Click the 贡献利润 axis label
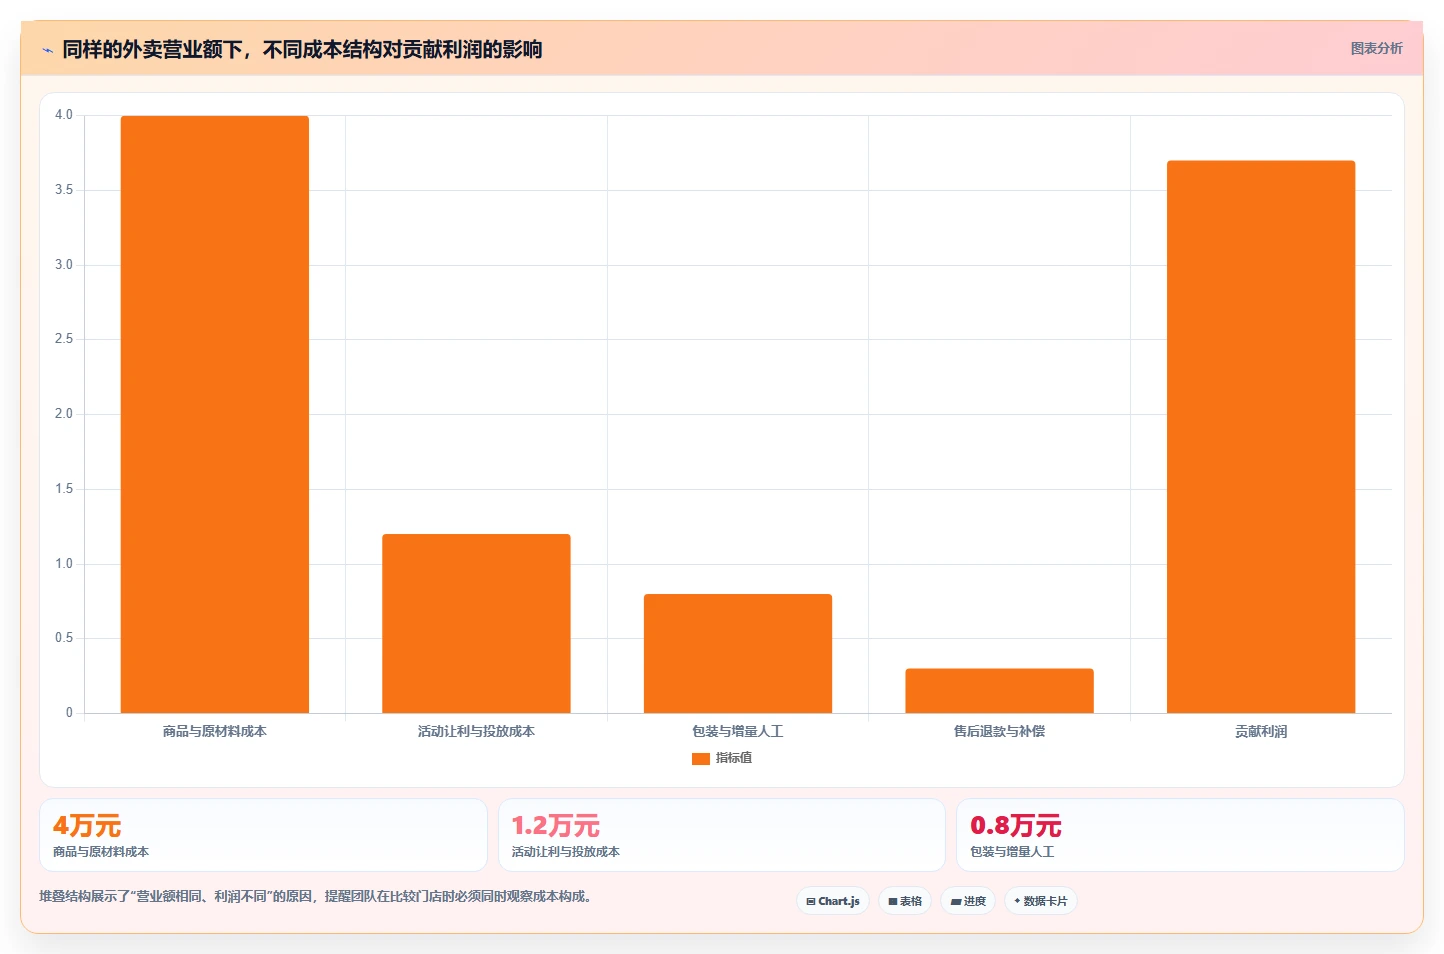This screenshot has width=1444, height=954. pos(1261,732)
